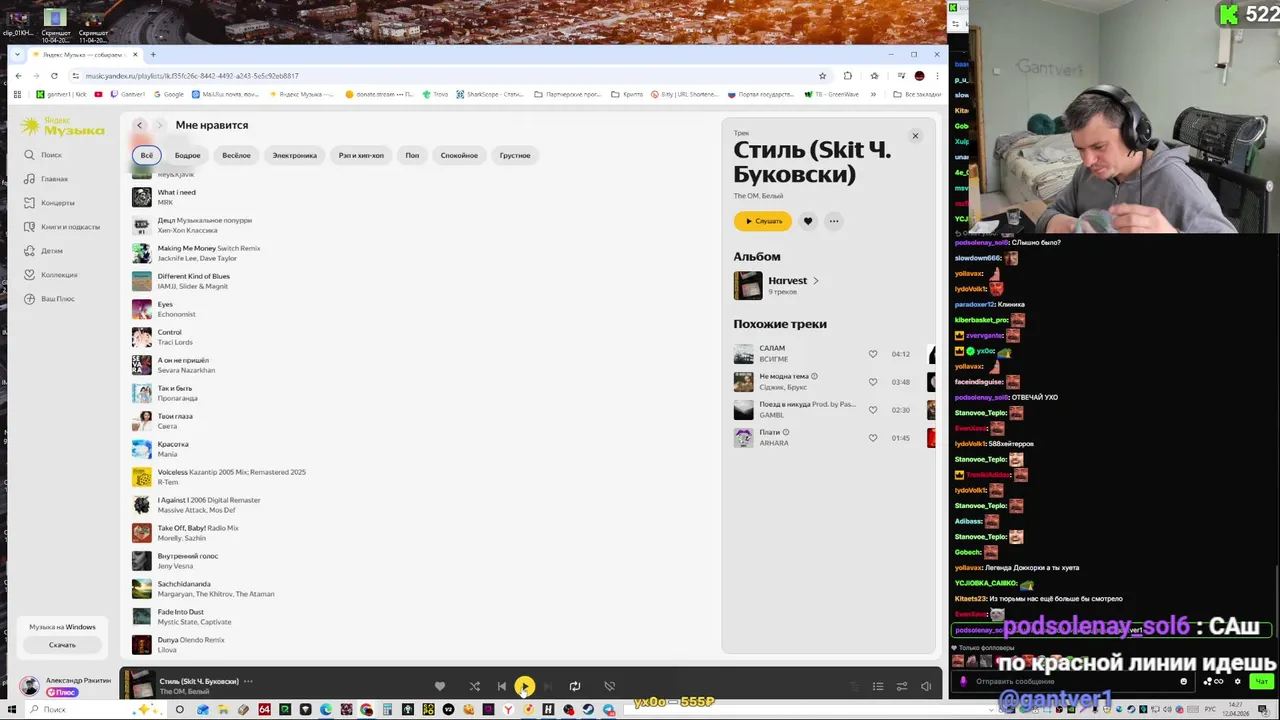Click the Harvest album cover thumbnail
The height and width of the screenshot is (720, 1280).
click(x=748, y=286)
